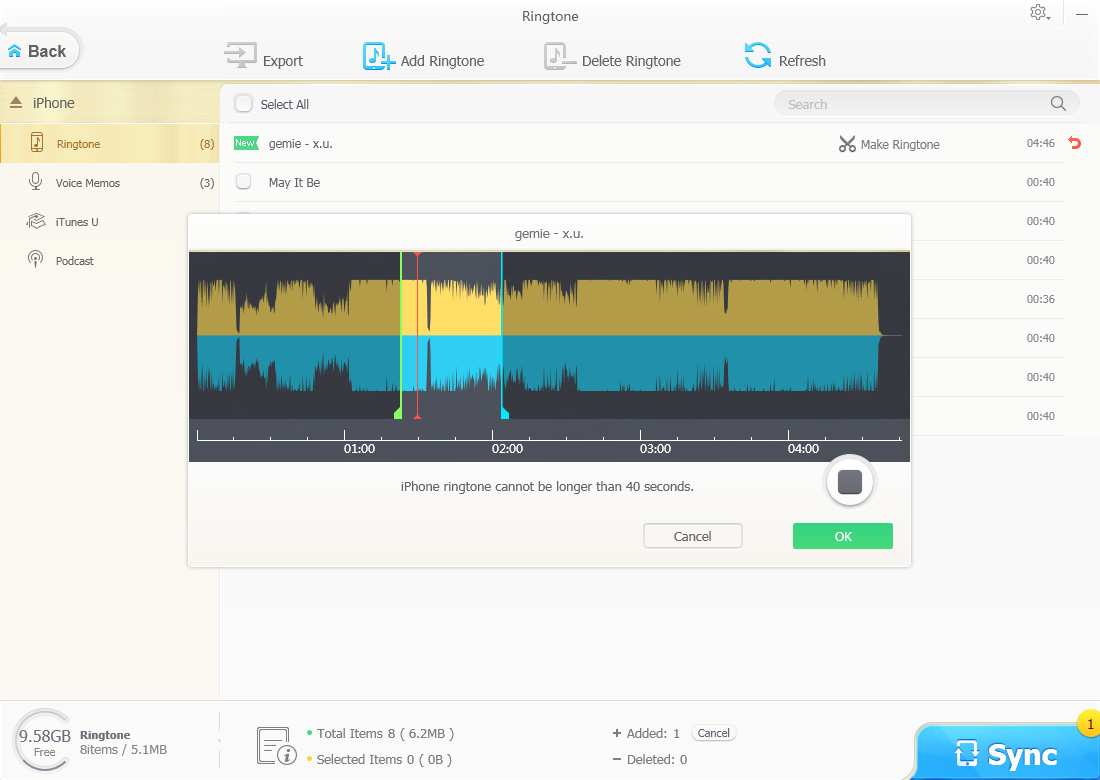Open the settings gear menu

[x=1039, y=13]
